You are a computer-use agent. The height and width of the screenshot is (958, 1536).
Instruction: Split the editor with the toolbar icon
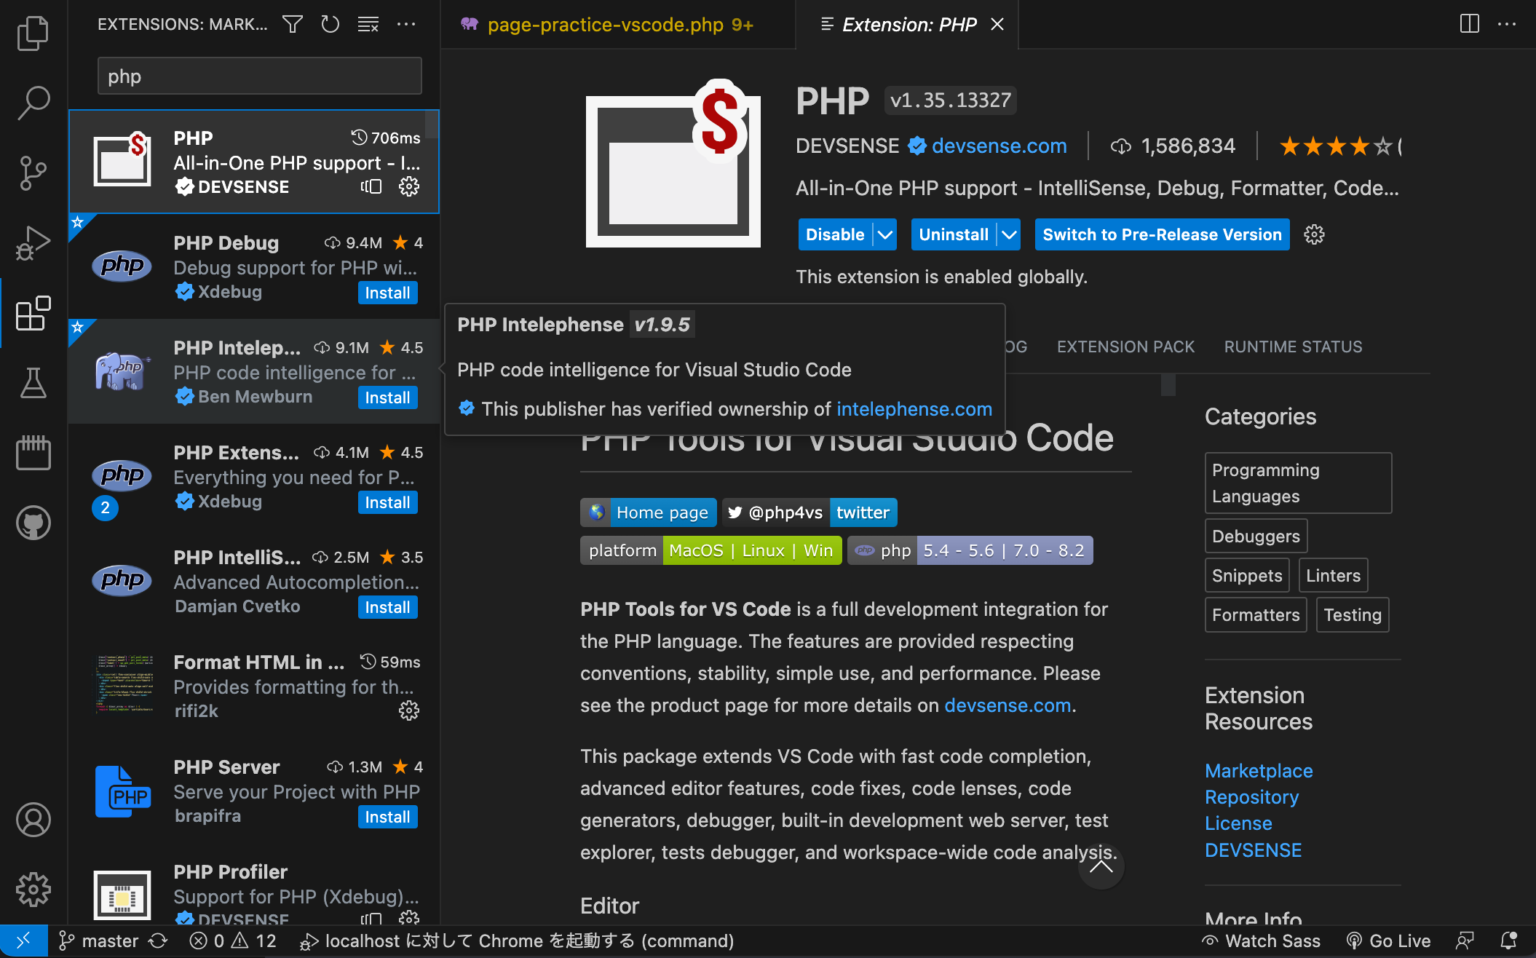1469,23
